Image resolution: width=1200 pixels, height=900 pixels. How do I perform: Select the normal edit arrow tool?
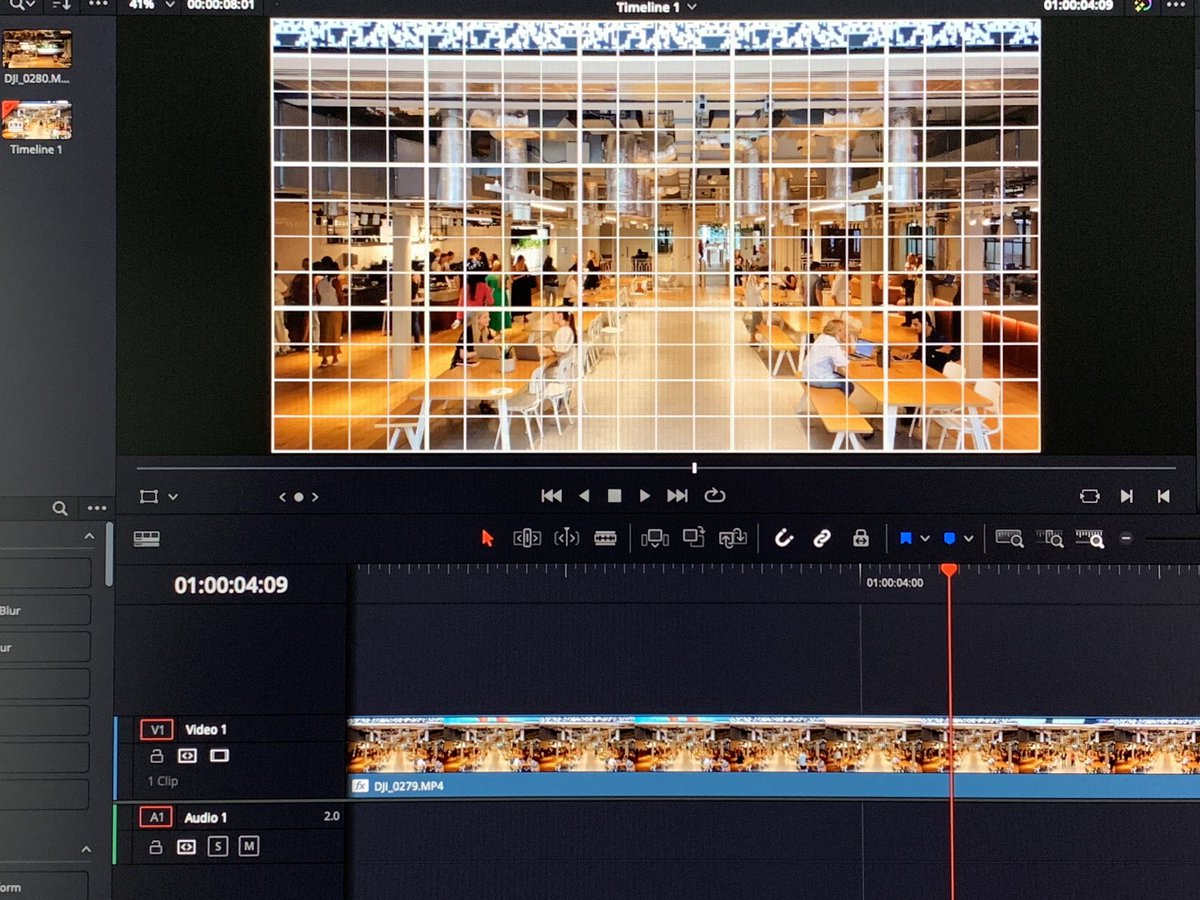tap(488, 537)
